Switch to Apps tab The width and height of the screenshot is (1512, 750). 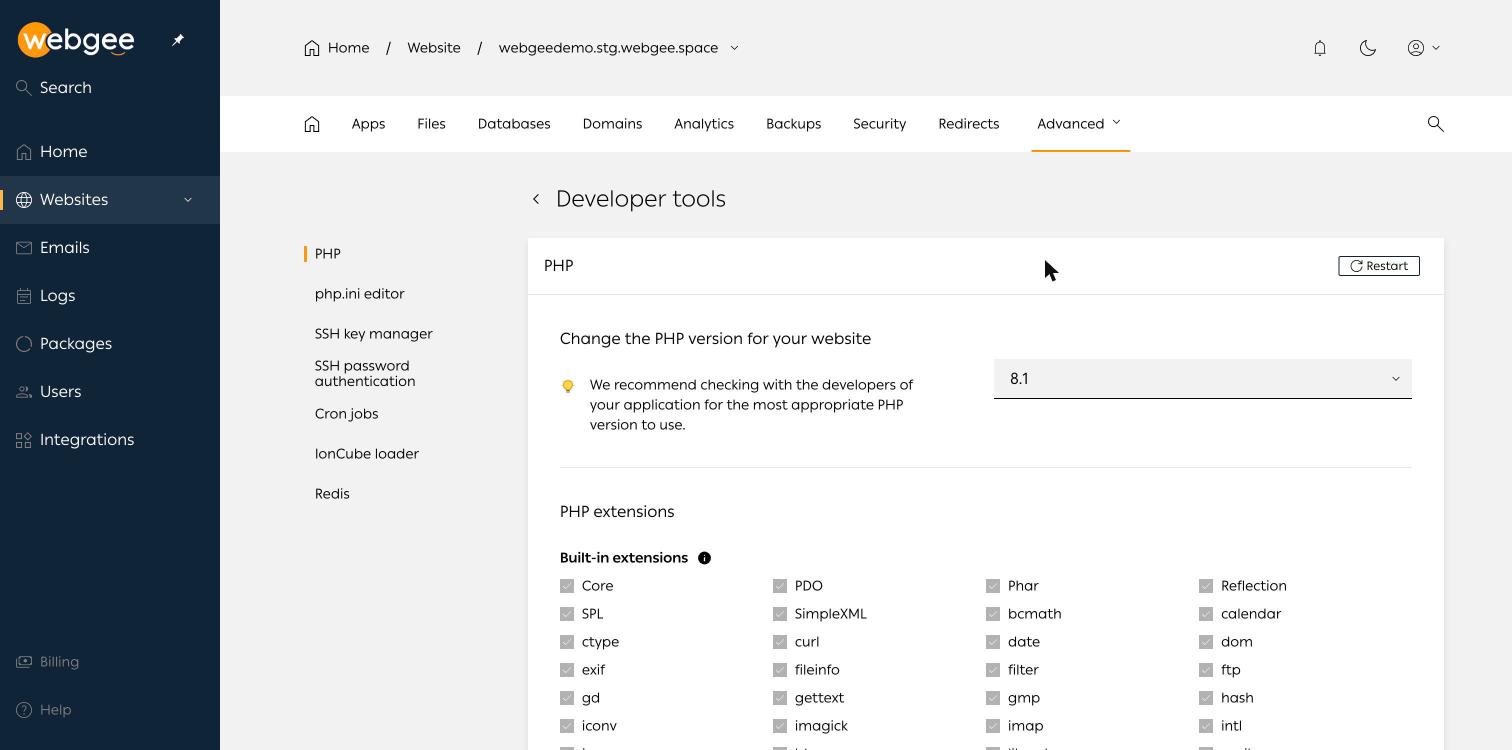pos(368,124)
